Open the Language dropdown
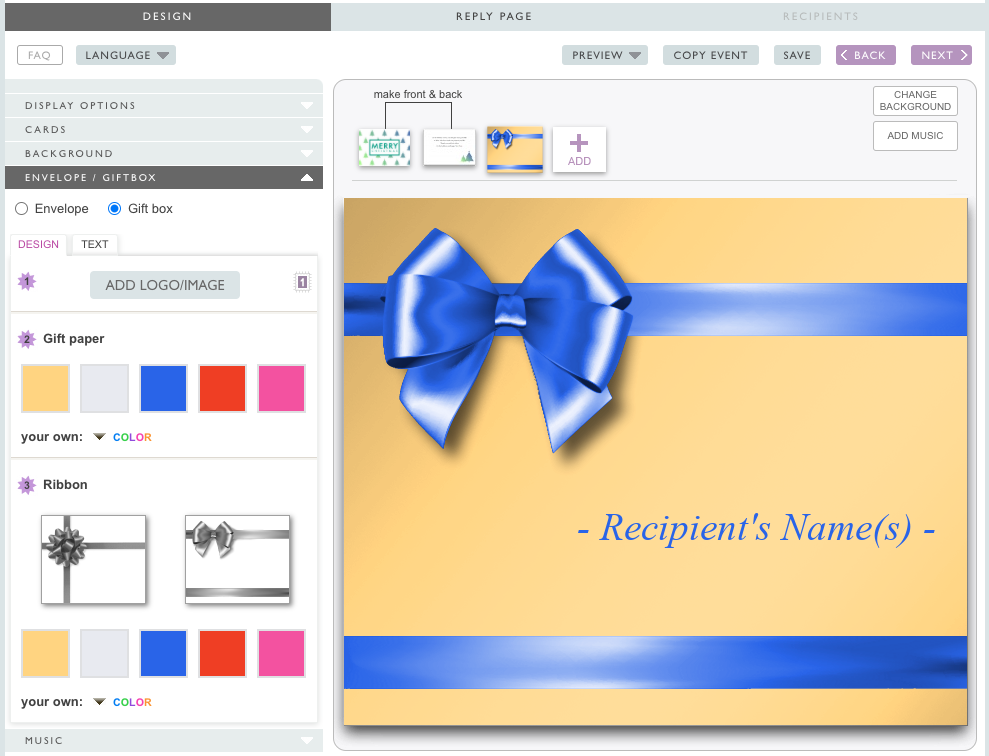This screenshot has height=756, width=989. 125,55
